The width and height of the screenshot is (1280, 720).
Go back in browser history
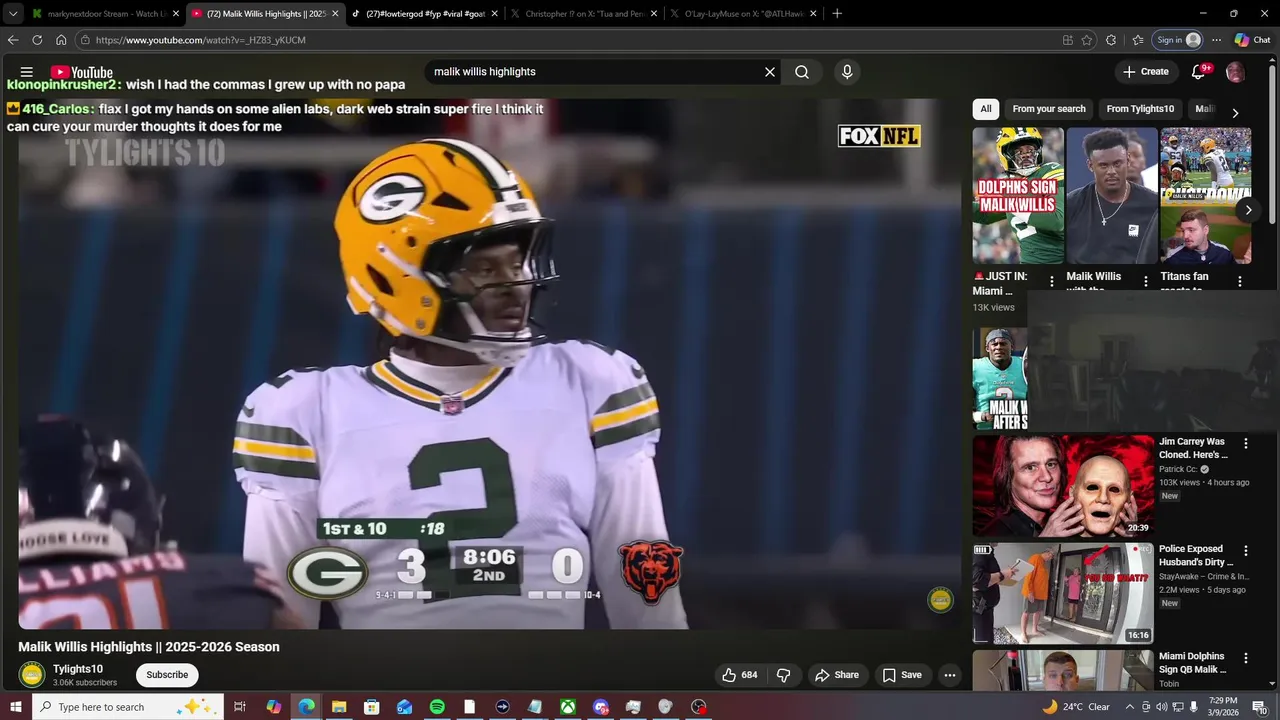[x=13, y=40]
